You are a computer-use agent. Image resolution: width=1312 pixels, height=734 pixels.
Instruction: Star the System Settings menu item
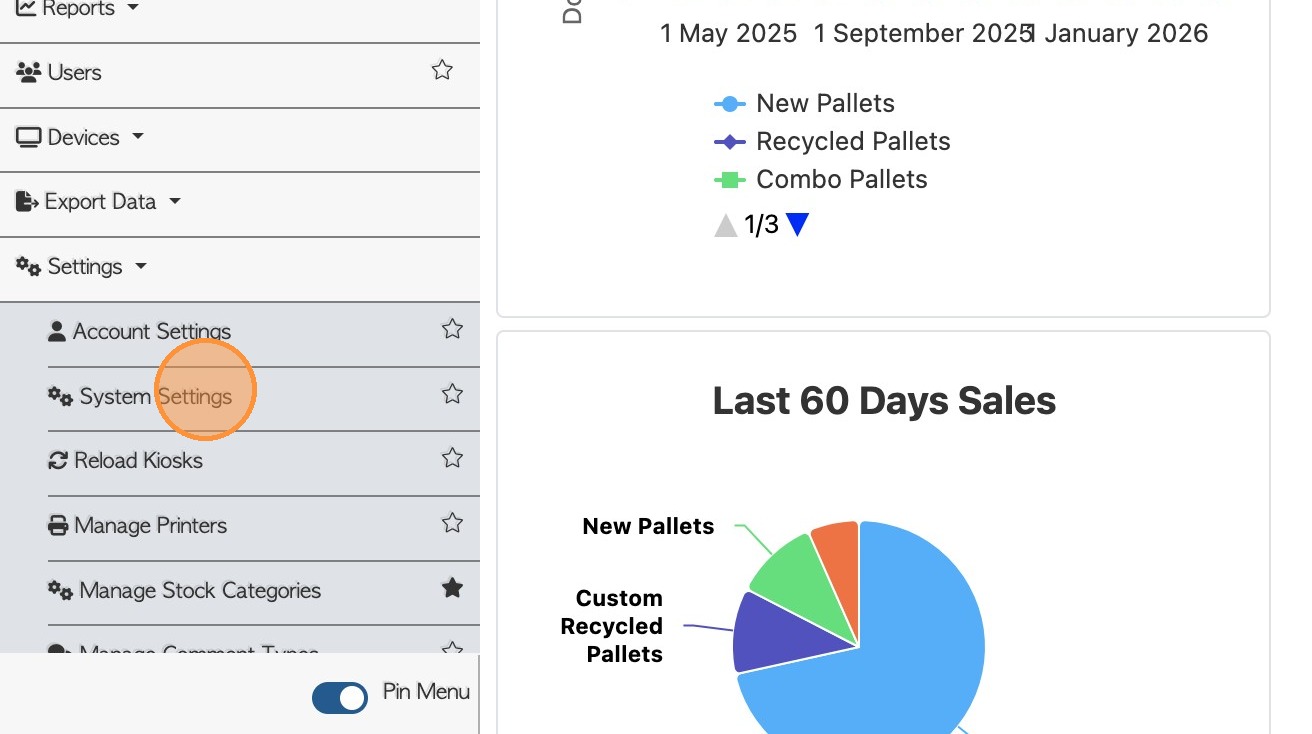pyautogui.click(x=452, y=394)
